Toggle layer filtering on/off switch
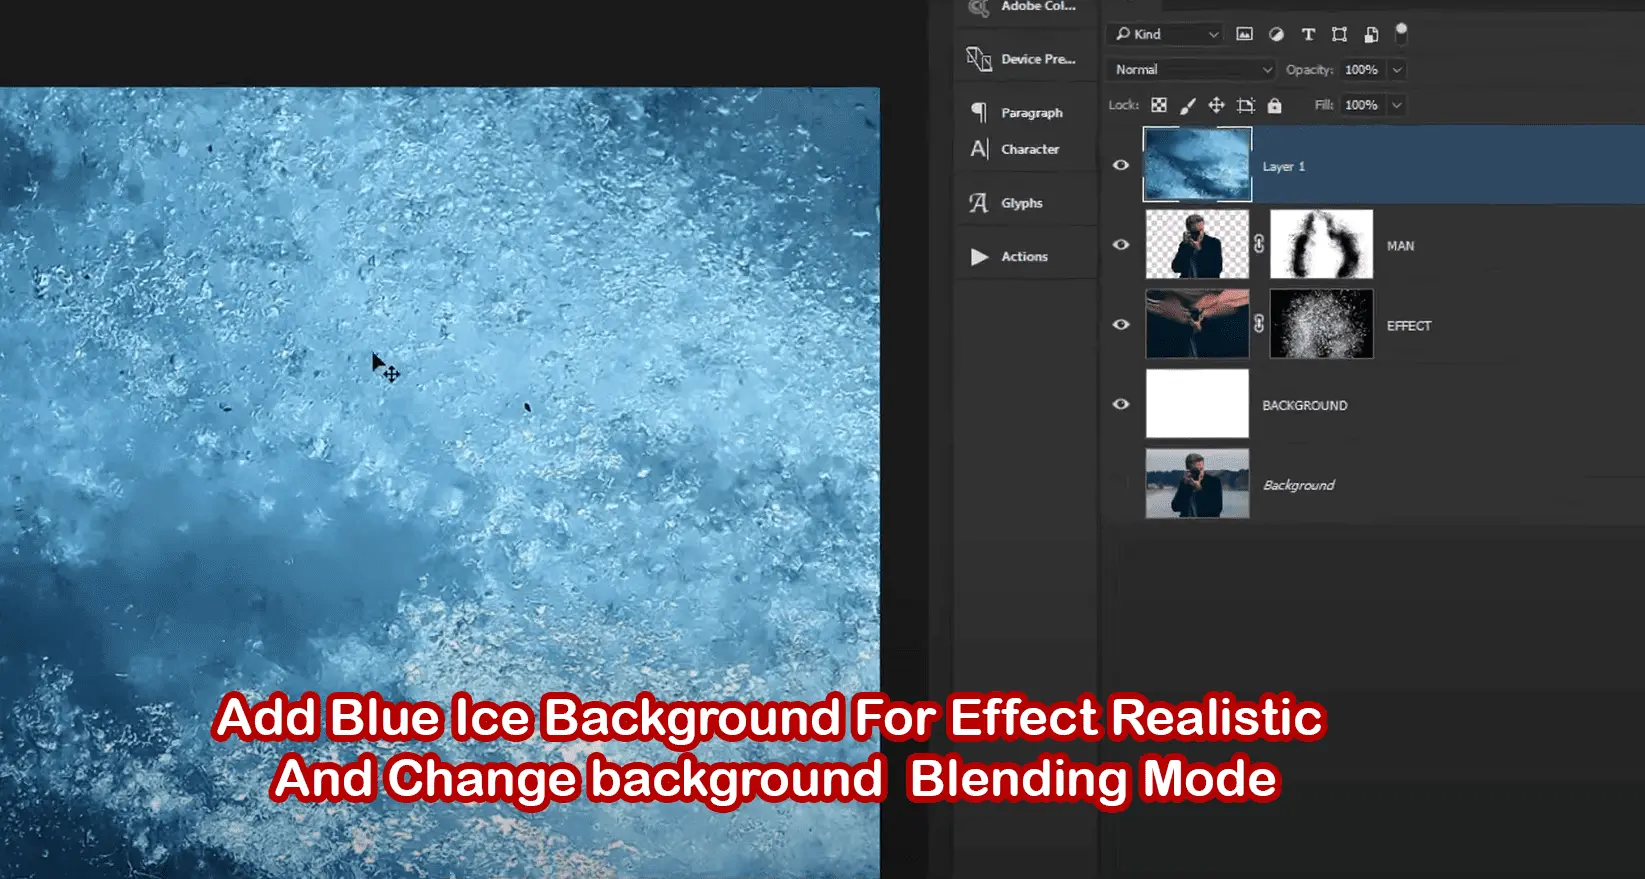This screenshot has width=1645, height=879. coord(1401,32)
